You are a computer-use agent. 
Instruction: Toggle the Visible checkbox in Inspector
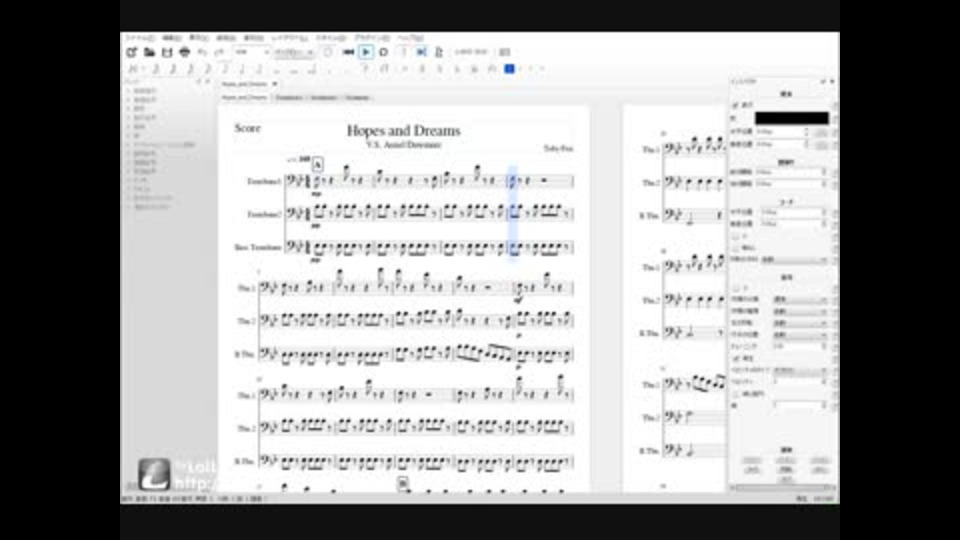pos(735,105)
